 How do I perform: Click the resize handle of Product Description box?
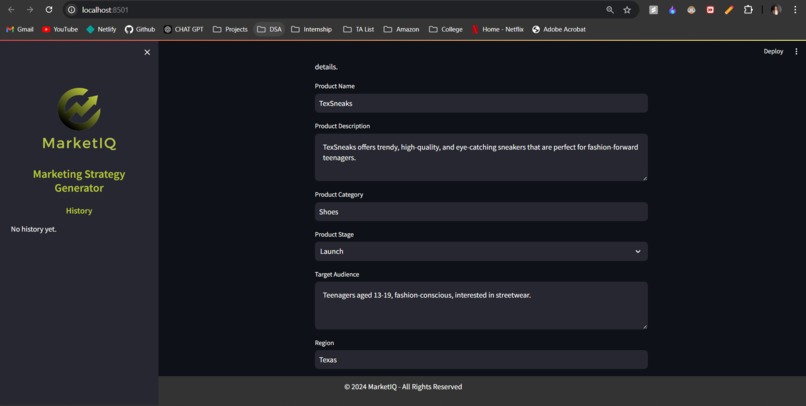pos(645,178)
